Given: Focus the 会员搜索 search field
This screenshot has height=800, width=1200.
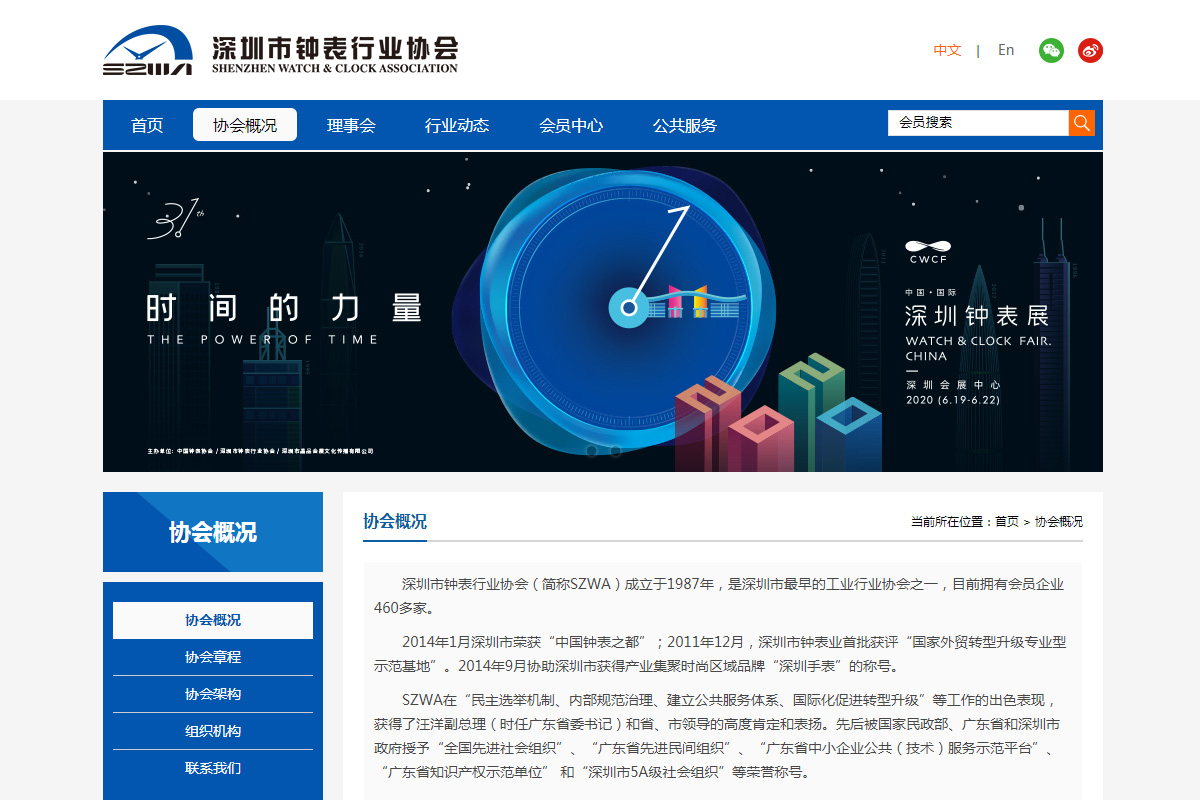Looking at the screenshot, I should [x=978, y=122].
